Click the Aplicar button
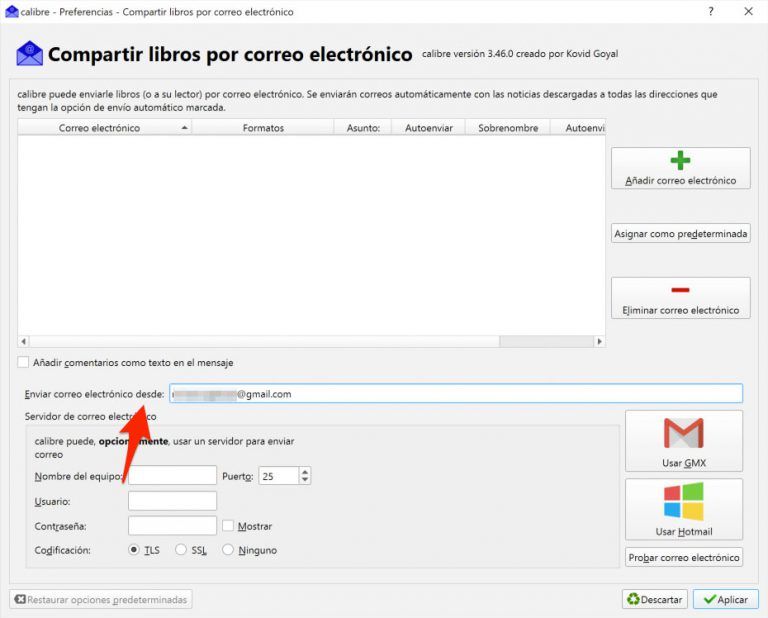 [x=725, y=599]
